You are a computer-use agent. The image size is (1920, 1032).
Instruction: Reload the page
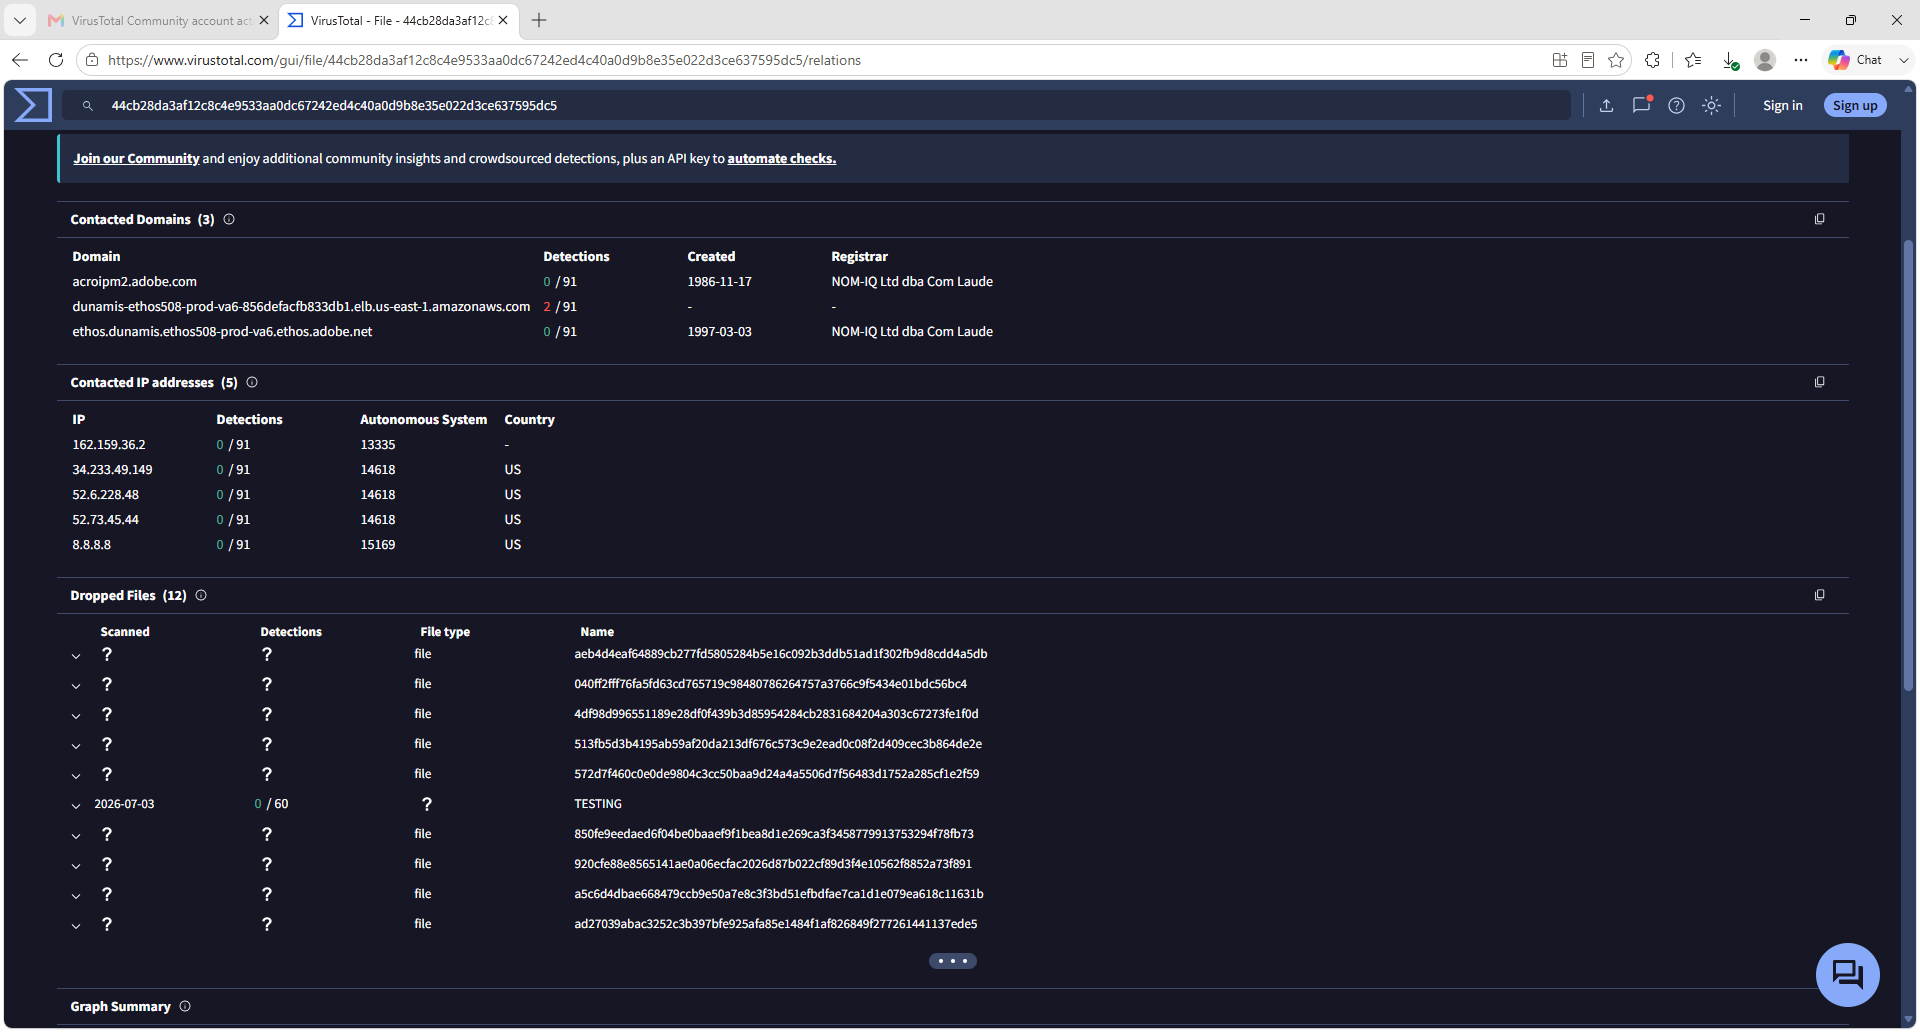click(56, 60)
